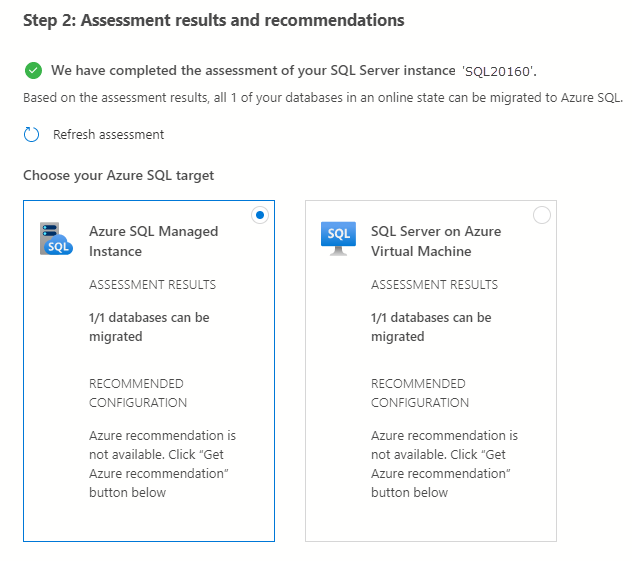
Task: Click the 'SQL20160' instance name text
Action: [498, 71]
